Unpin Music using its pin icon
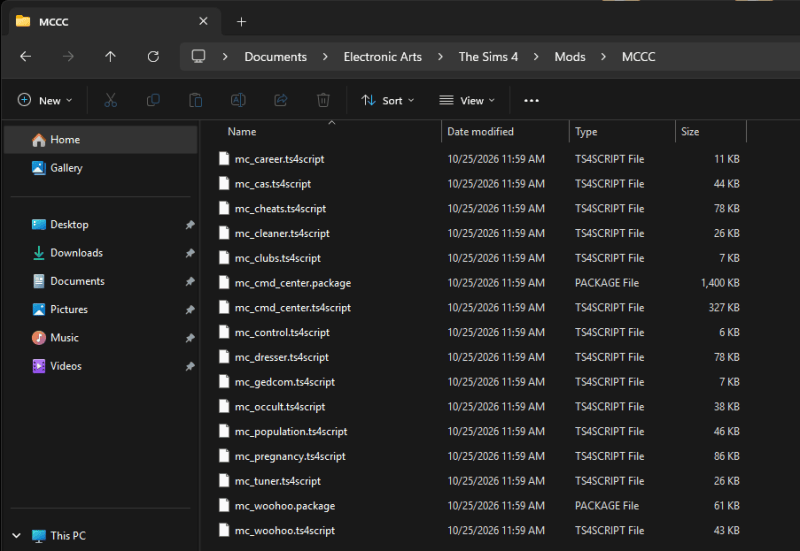800x551 pixels. (x=190, y=338)
